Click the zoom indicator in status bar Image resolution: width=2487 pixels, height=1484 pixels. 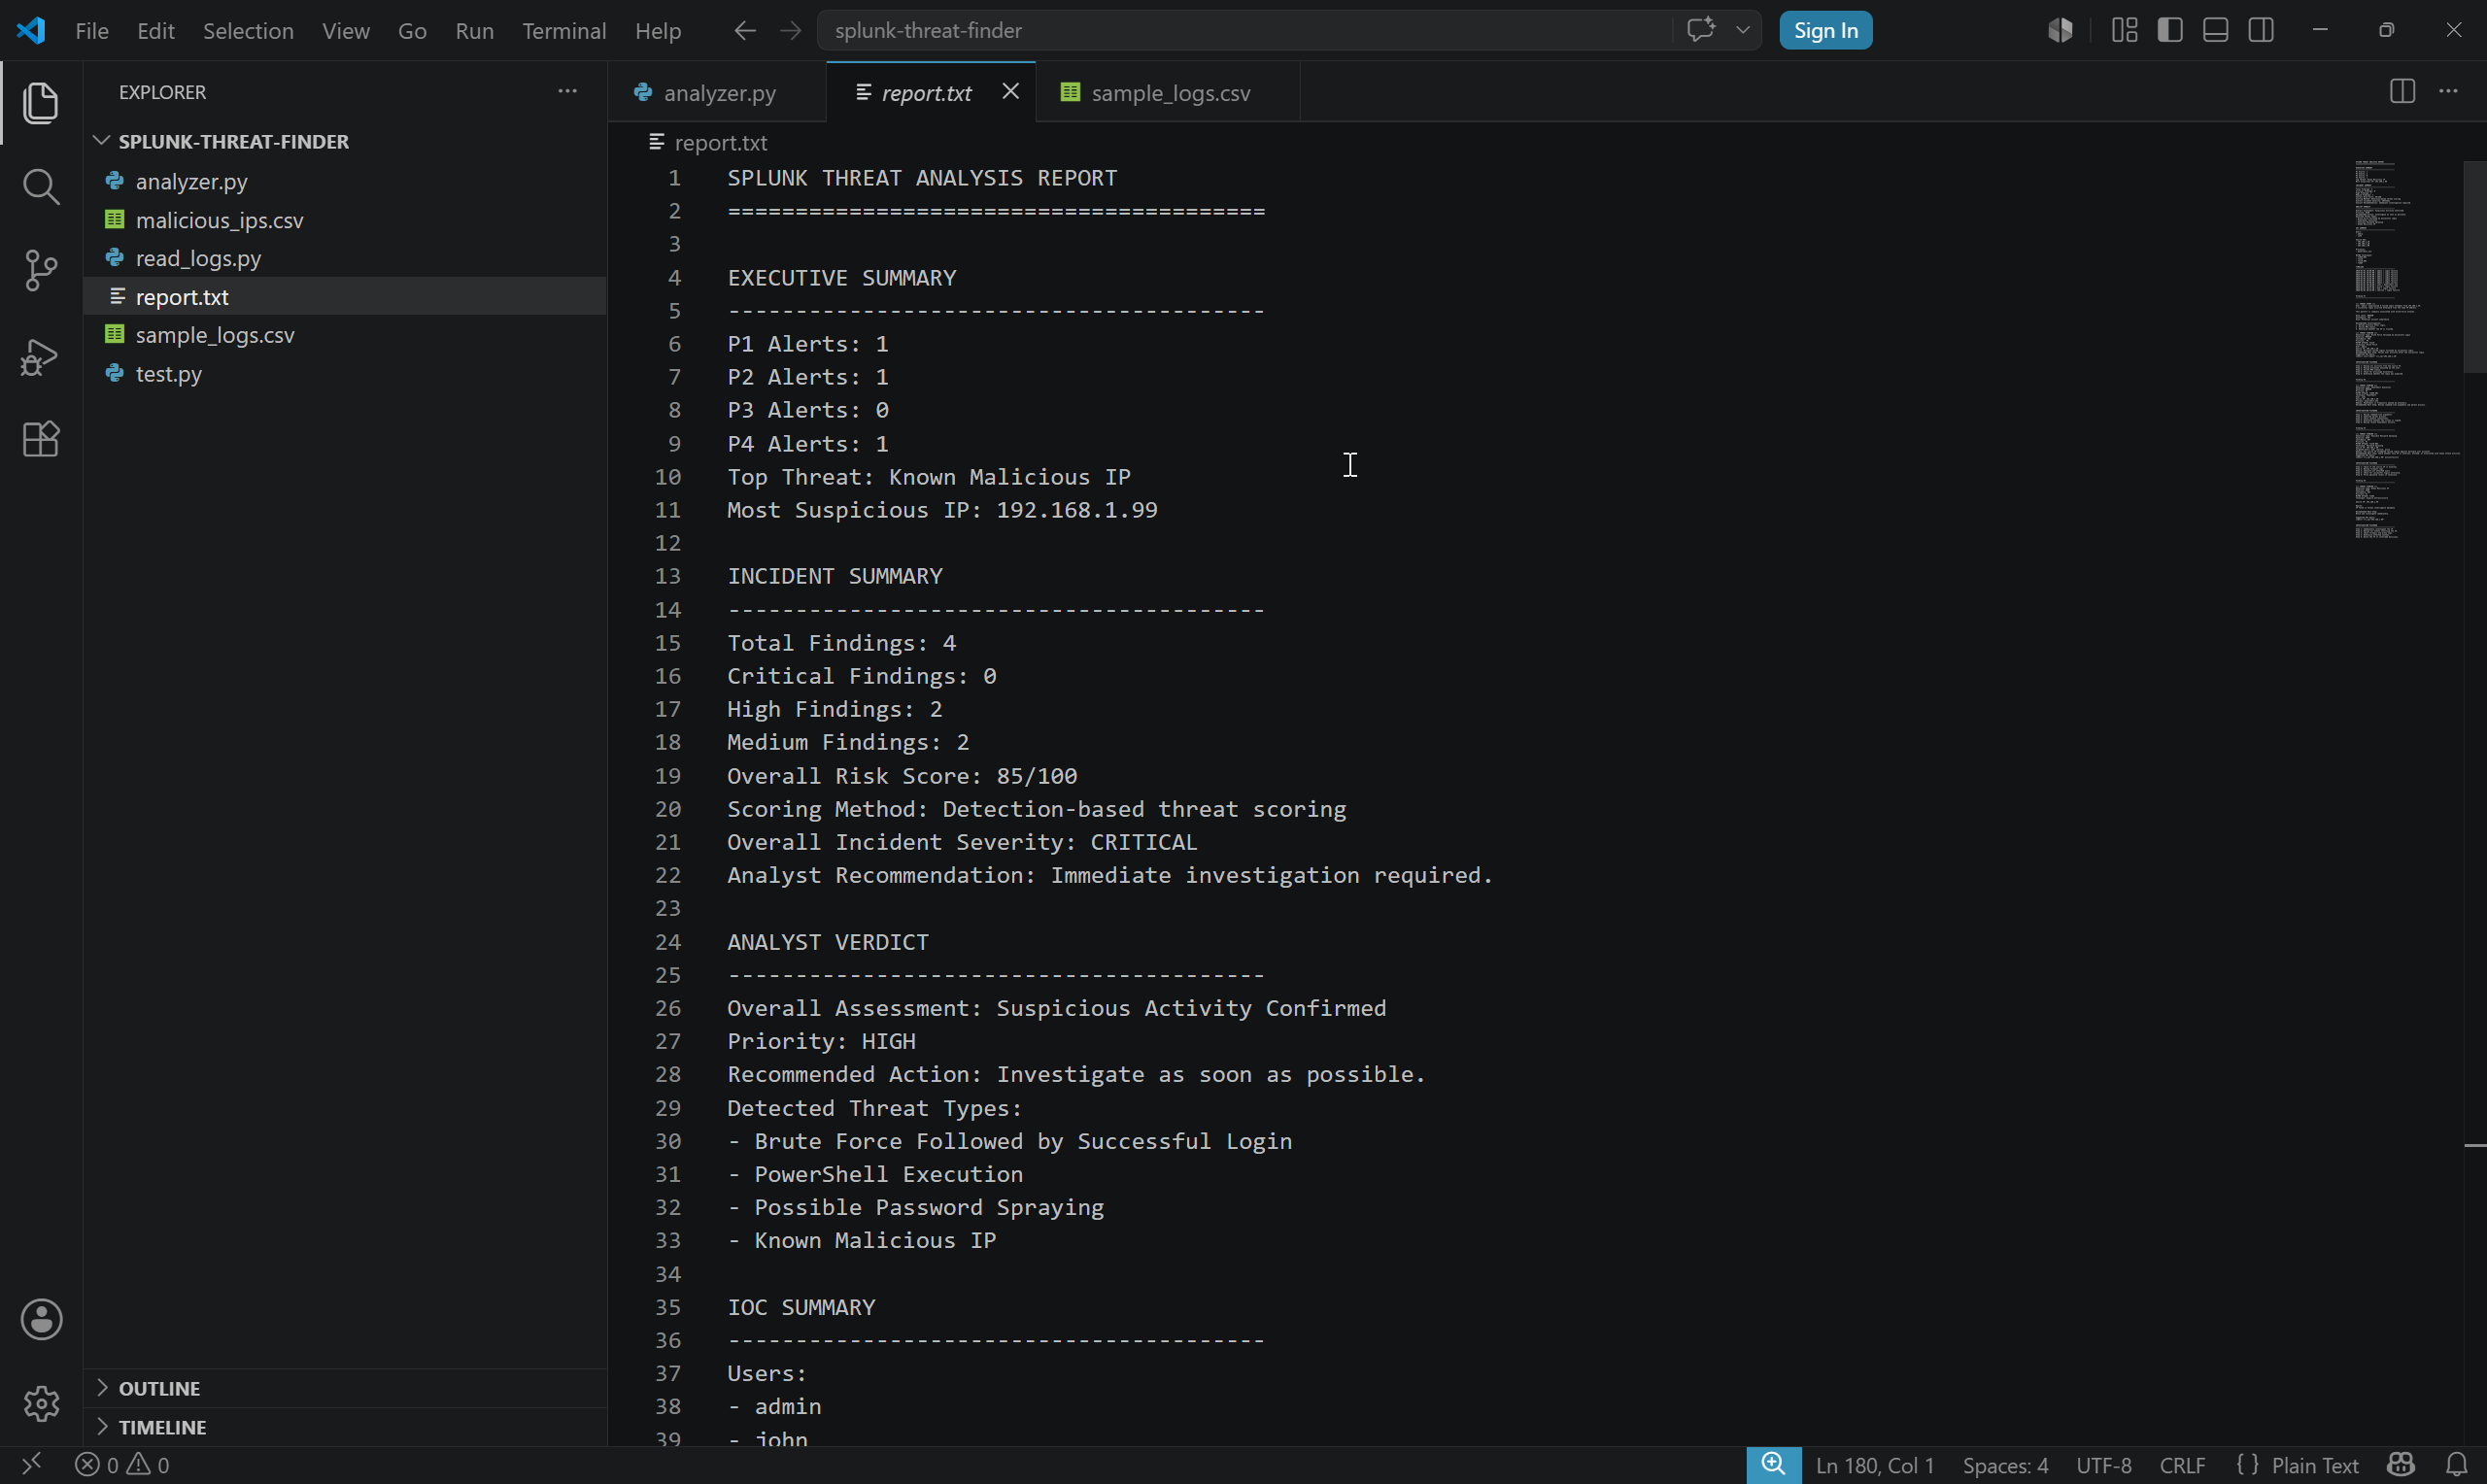click(x=1773, y=1465)
